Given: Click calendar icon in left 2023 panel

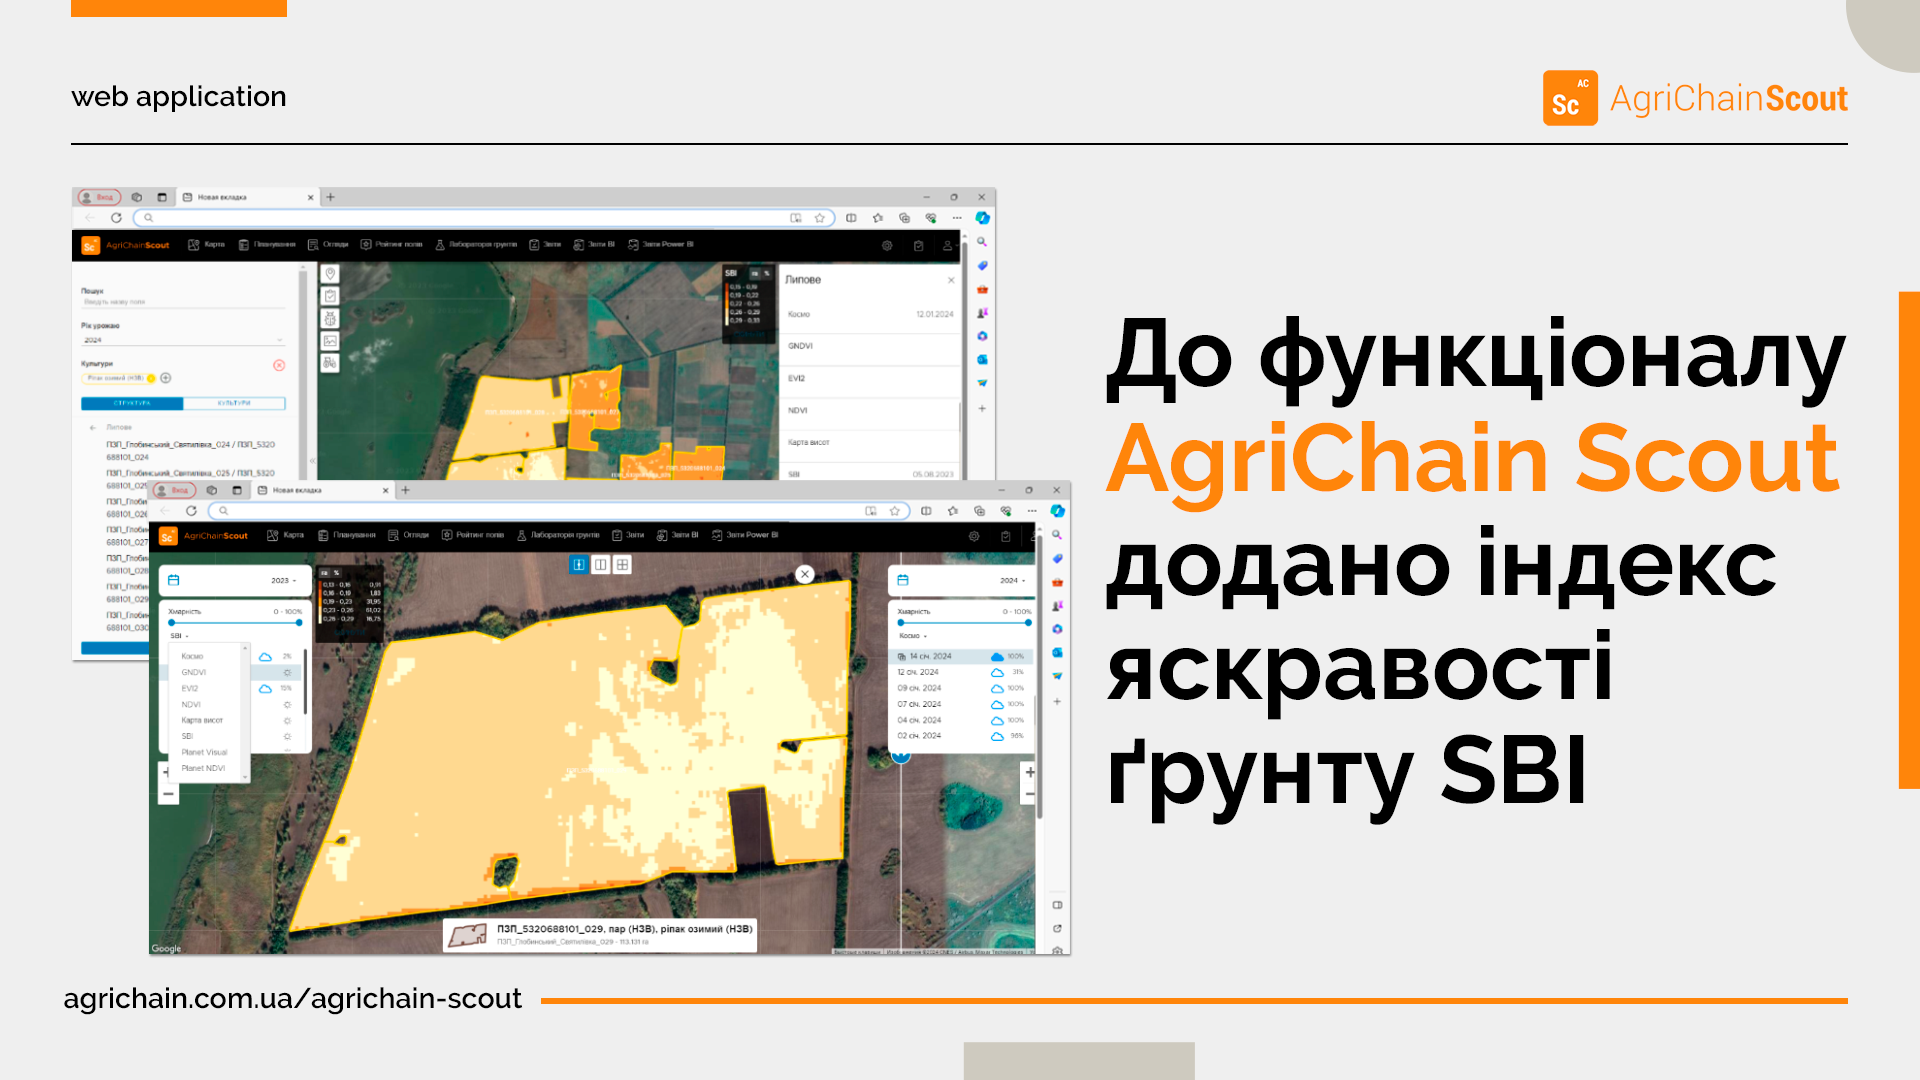Looking at the screenshot, I should pyautogui.click(x=174, y=580).
